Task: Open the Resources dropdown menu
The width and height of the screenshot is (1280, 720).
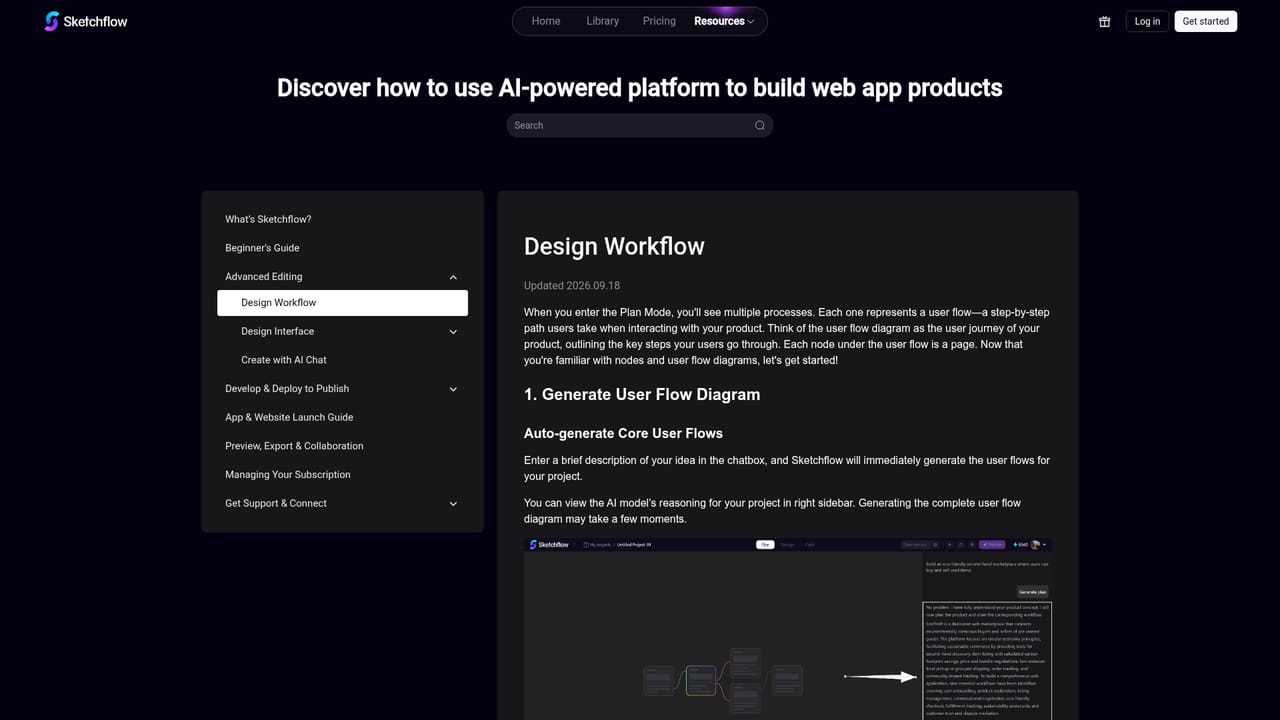Action: (724, 21)
